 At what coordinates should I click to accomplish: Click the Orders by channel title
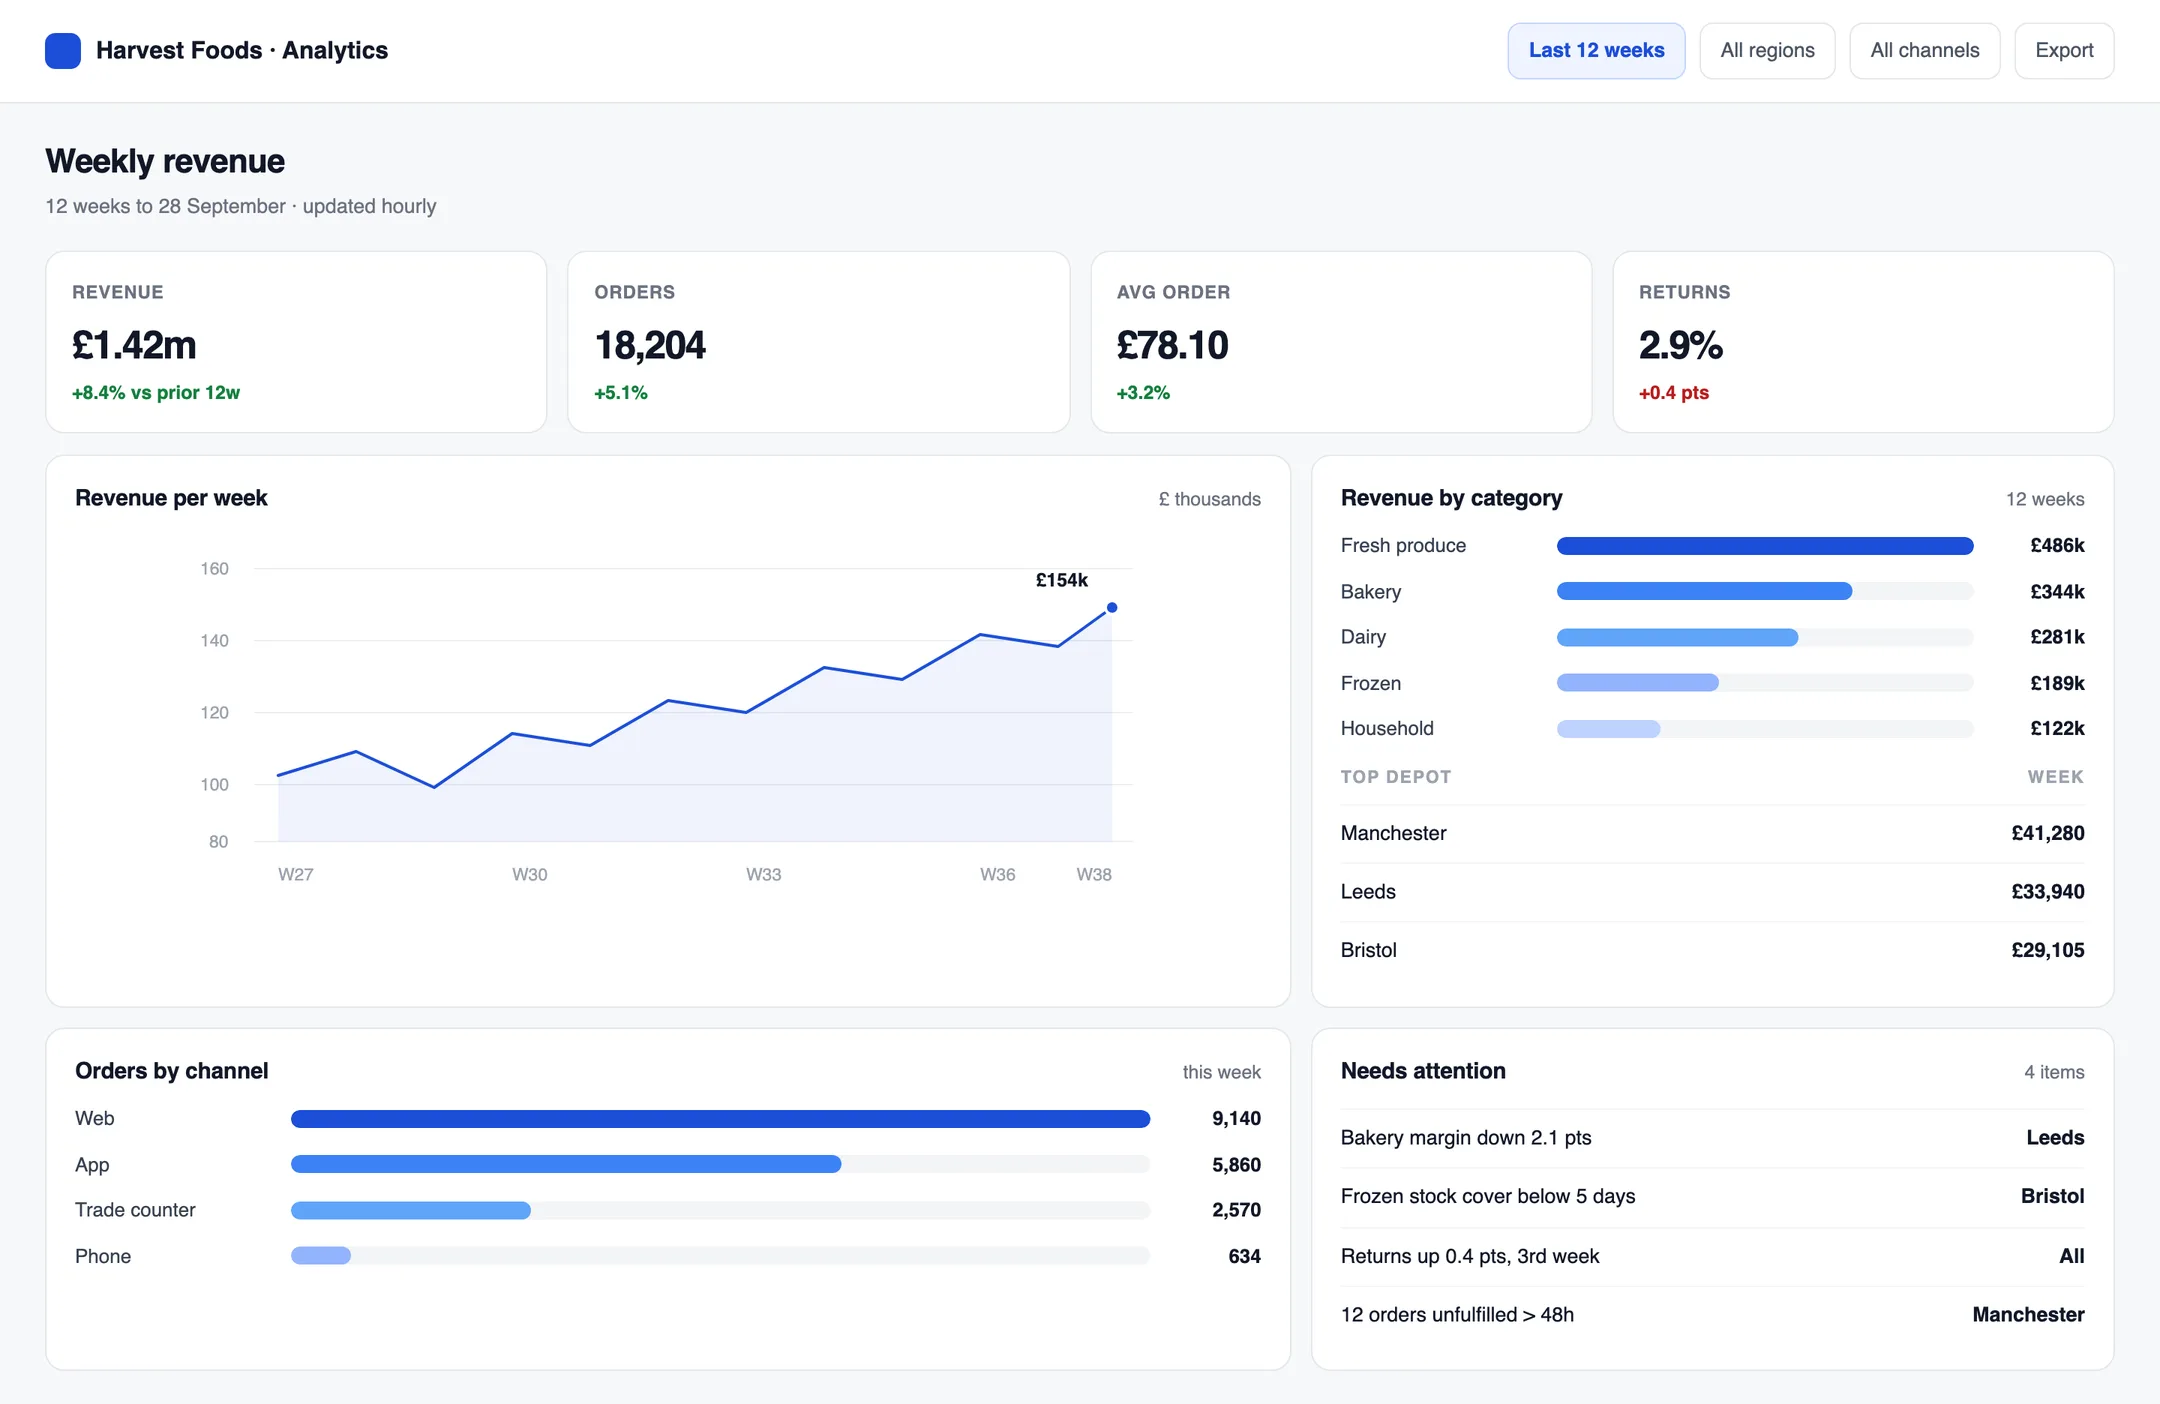click(x=171, y=1071)
